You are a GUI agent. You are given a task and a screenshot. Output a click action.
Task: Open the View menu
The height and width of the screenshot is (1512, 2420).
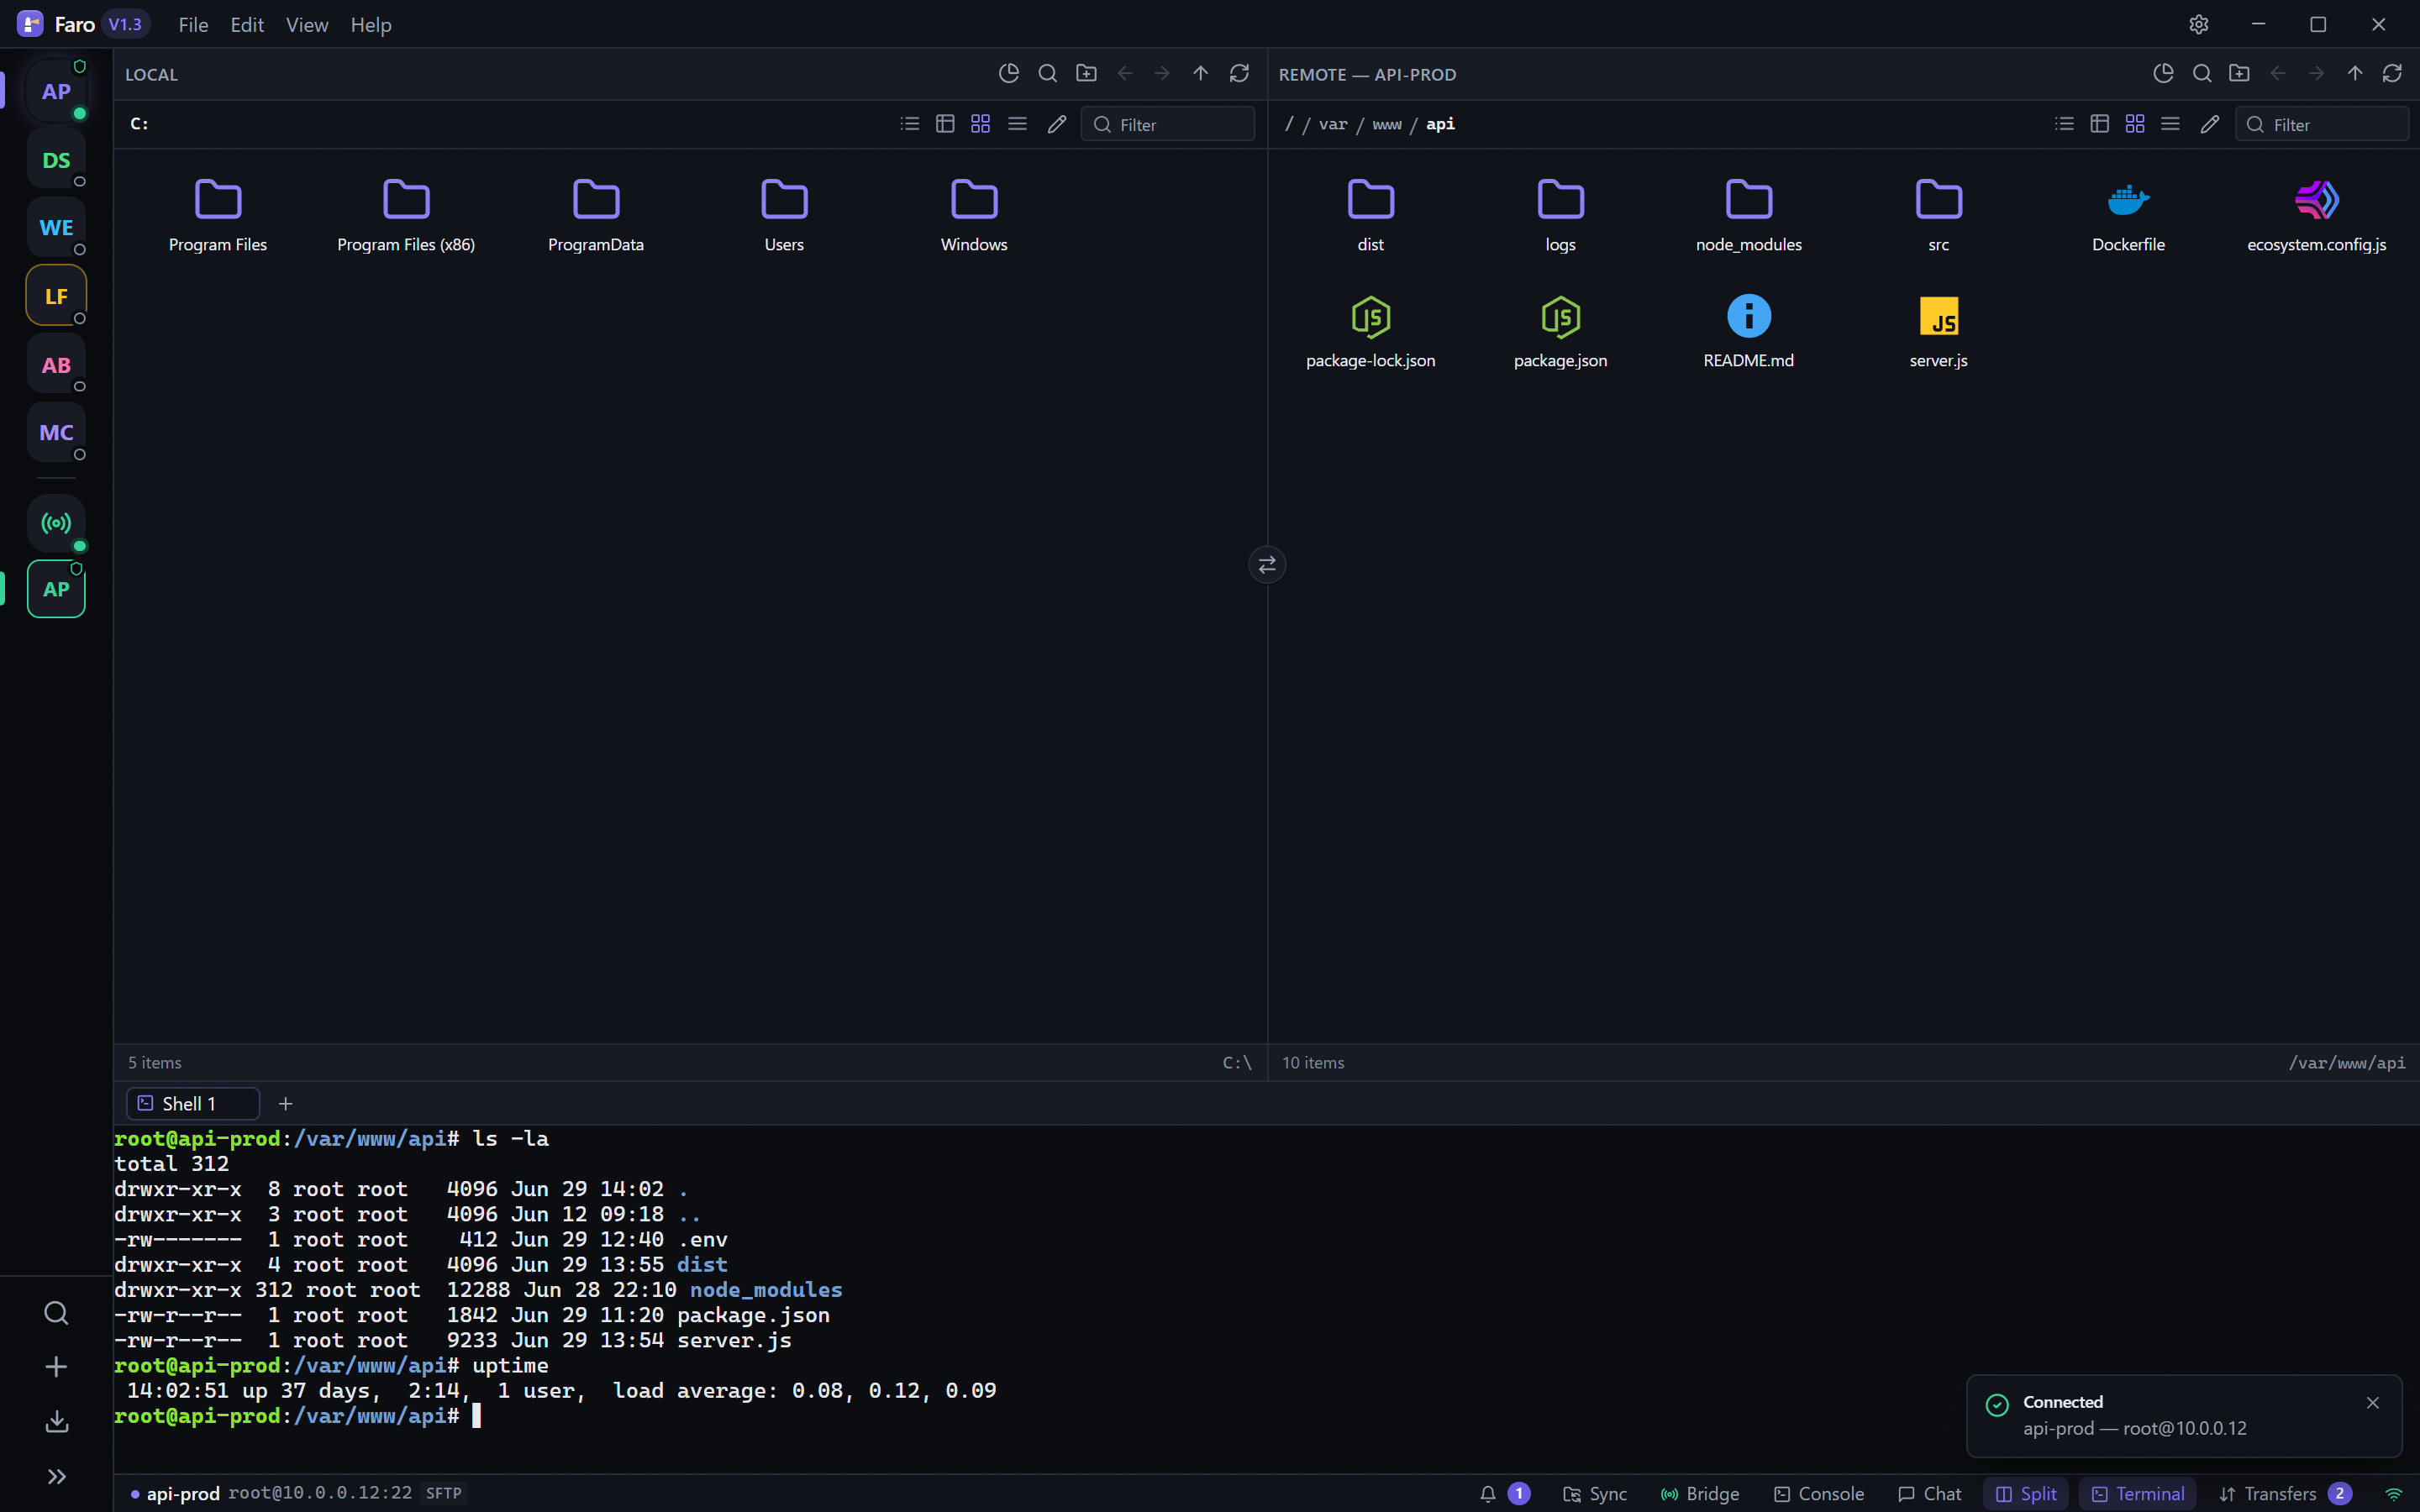[307, 25]
